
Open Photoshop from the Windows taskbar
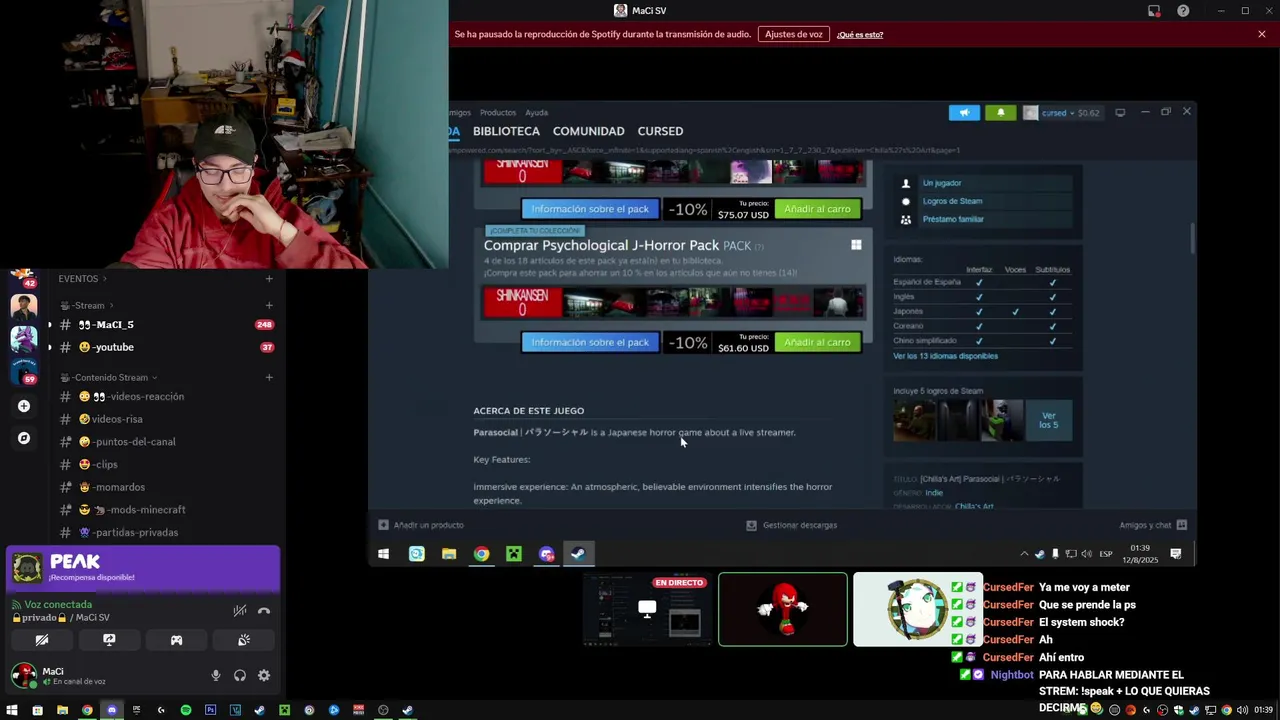coord(210,710)
